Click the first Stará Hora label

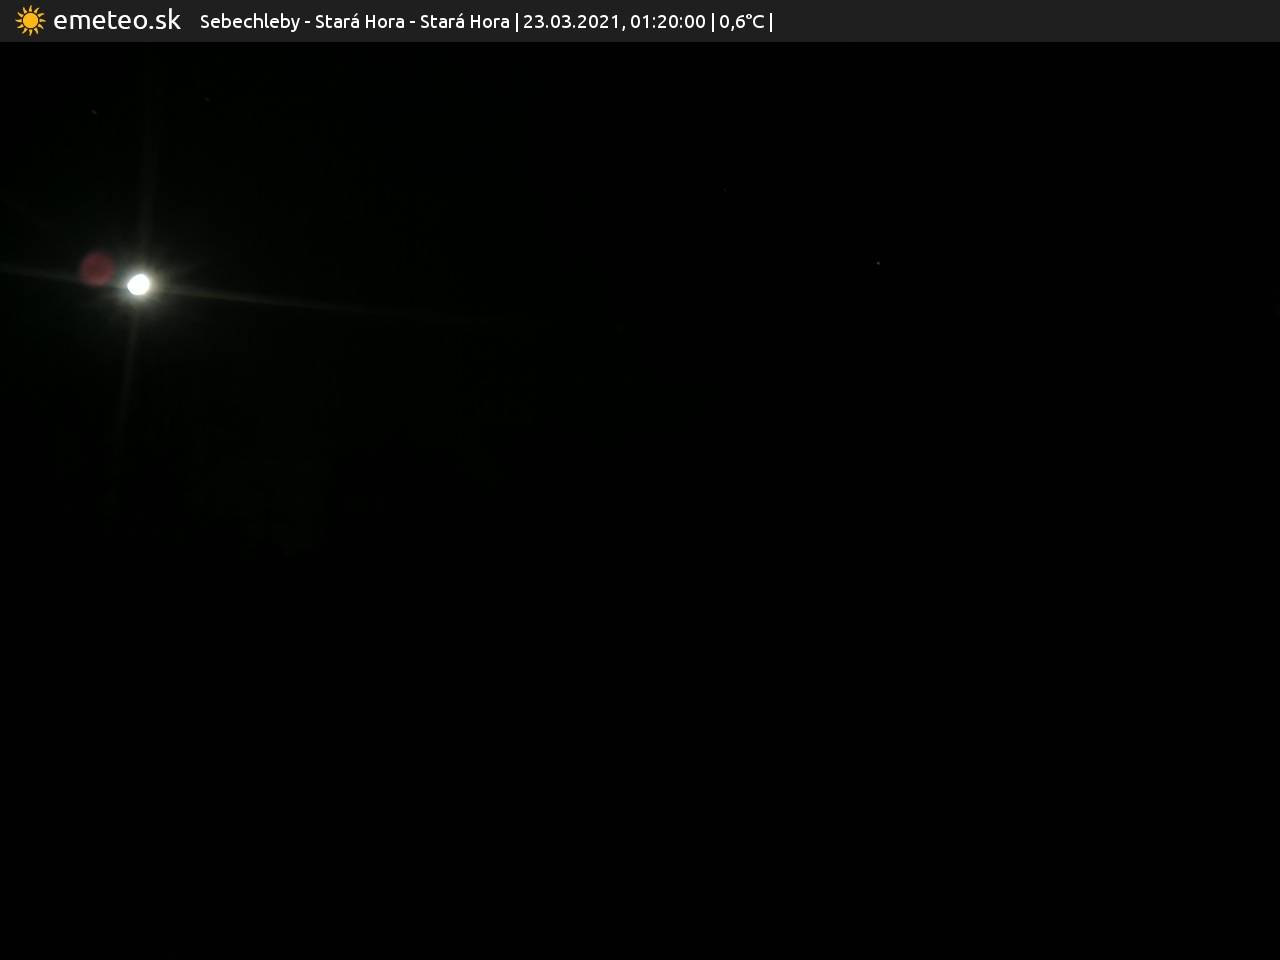pyautogui.click(x=359, y=22)
